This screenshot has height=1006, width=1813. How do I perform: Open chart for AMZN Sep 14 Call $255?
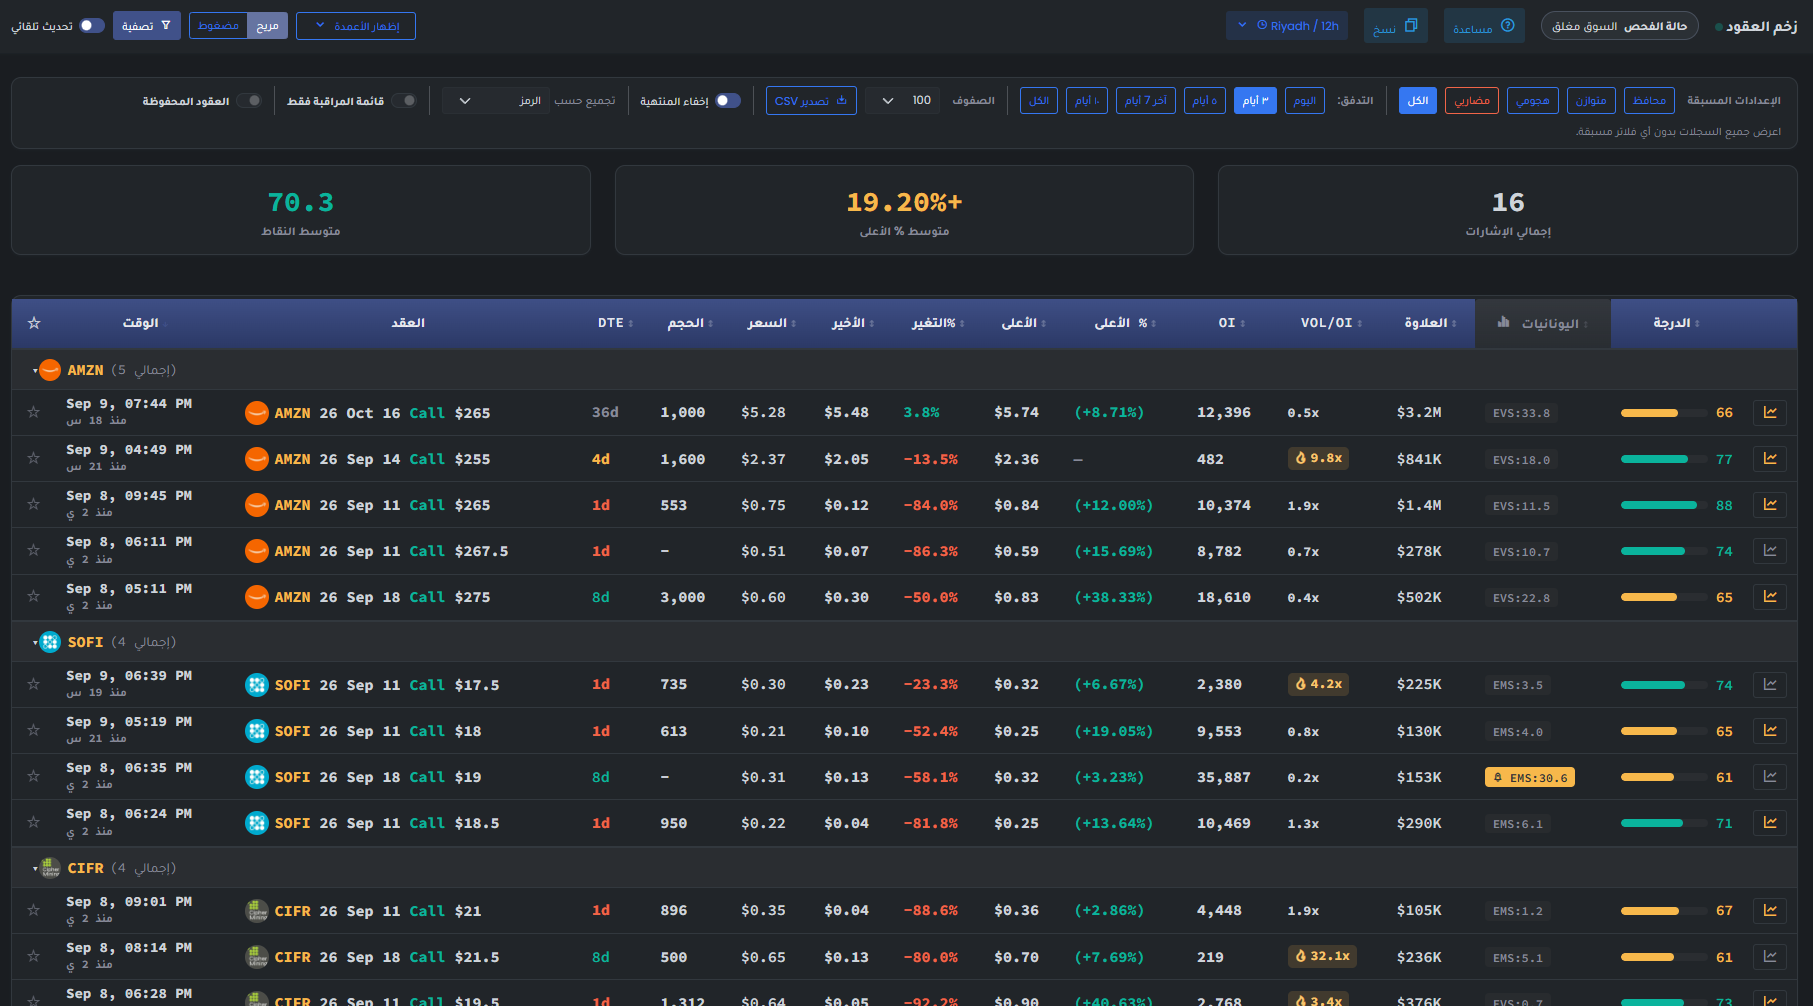tap(1769, 459)
